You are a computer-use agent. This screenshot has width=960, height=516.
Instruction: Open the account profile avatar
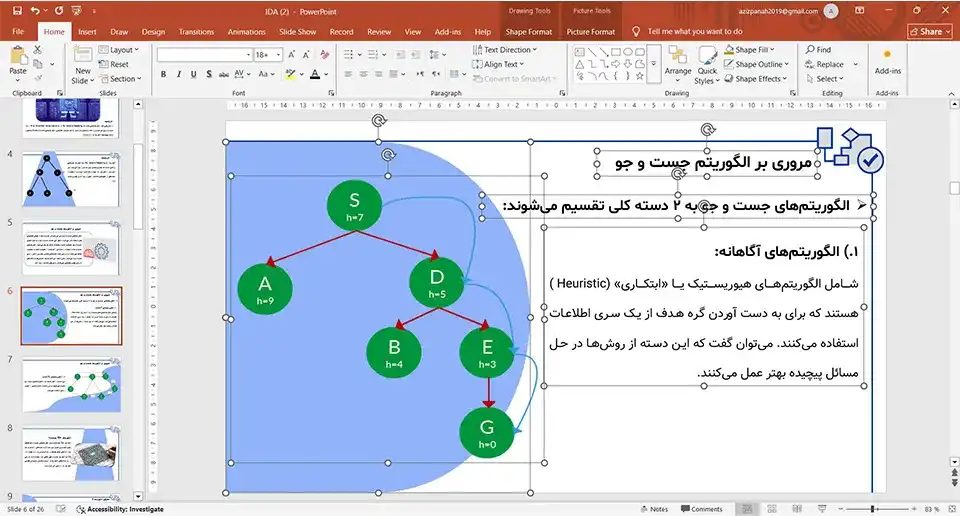[x=831, y=11]
